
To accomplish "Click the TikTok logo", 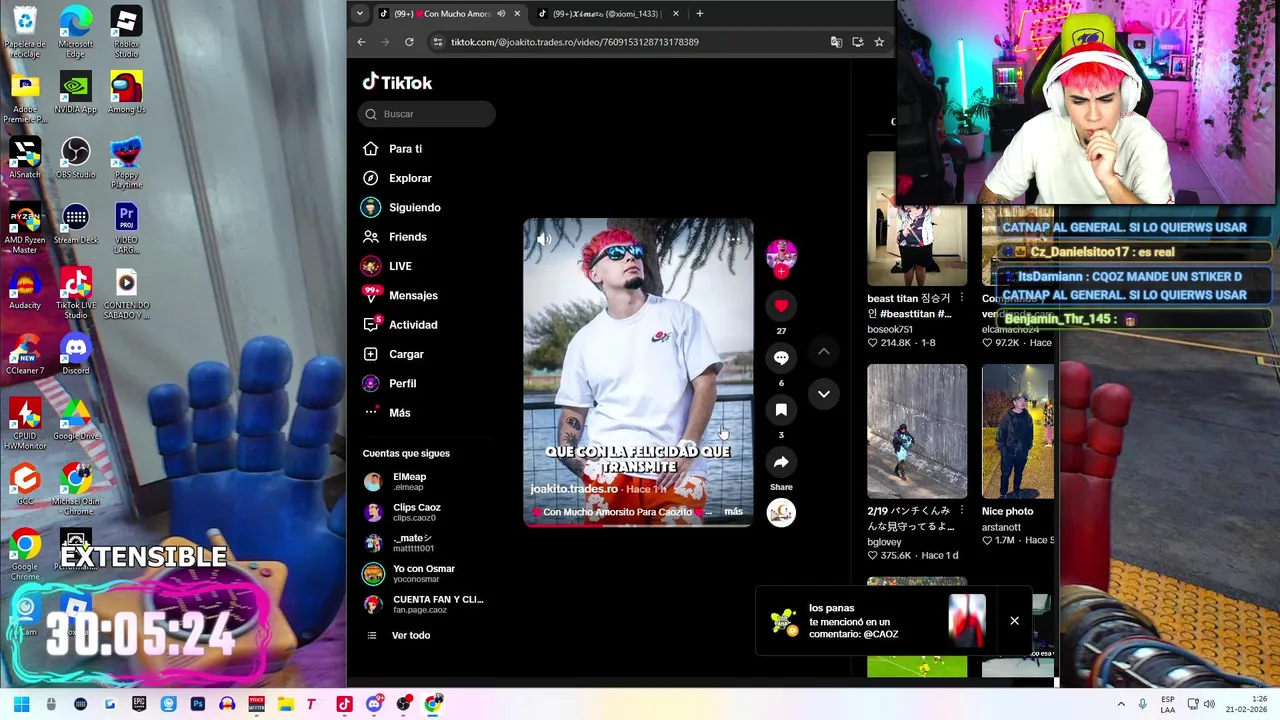I will 397,83.
